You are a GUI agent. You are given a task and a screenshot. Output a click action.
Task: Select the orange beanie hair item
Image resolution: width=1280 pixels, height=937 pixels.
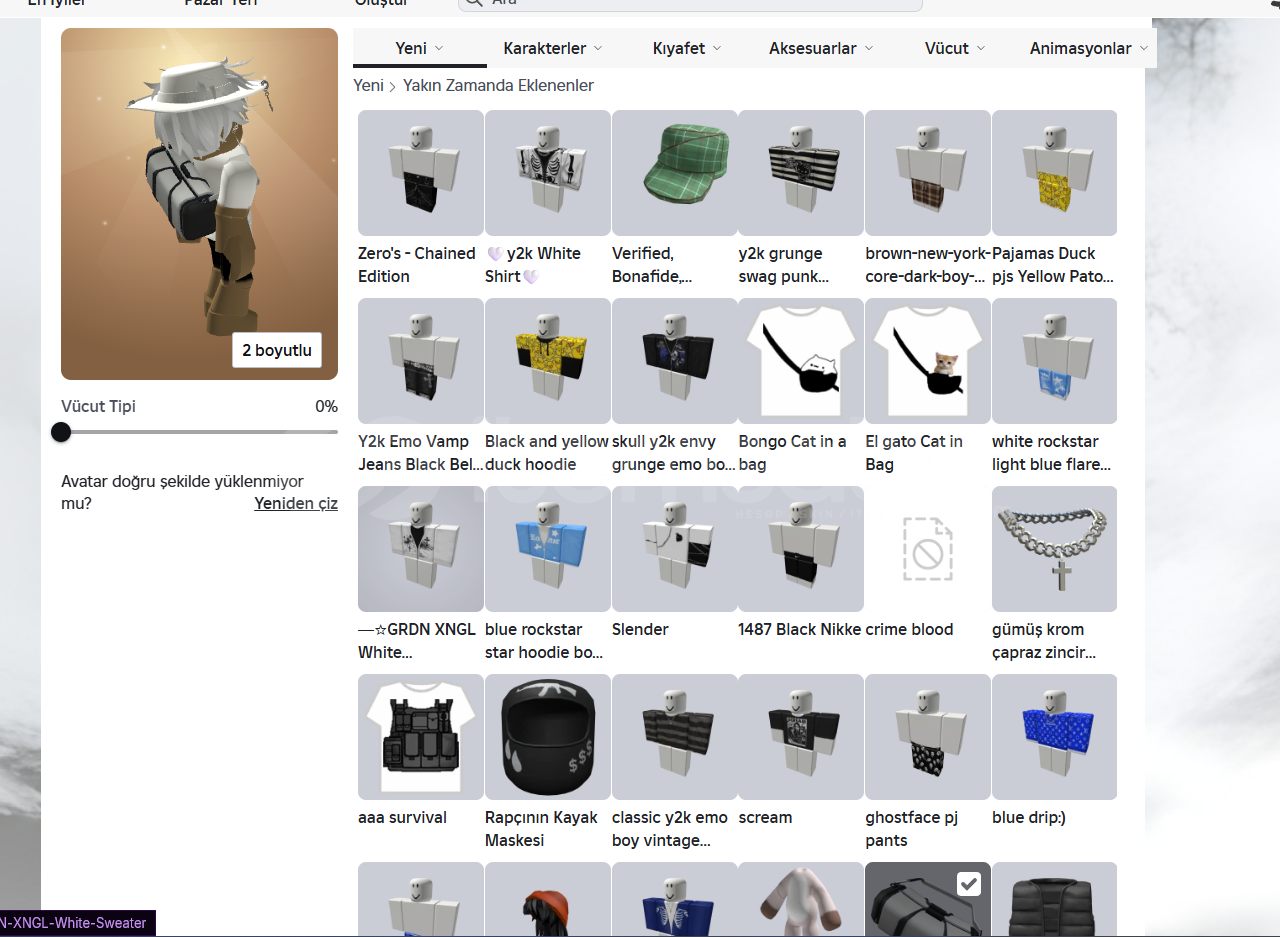click(548, 899)
